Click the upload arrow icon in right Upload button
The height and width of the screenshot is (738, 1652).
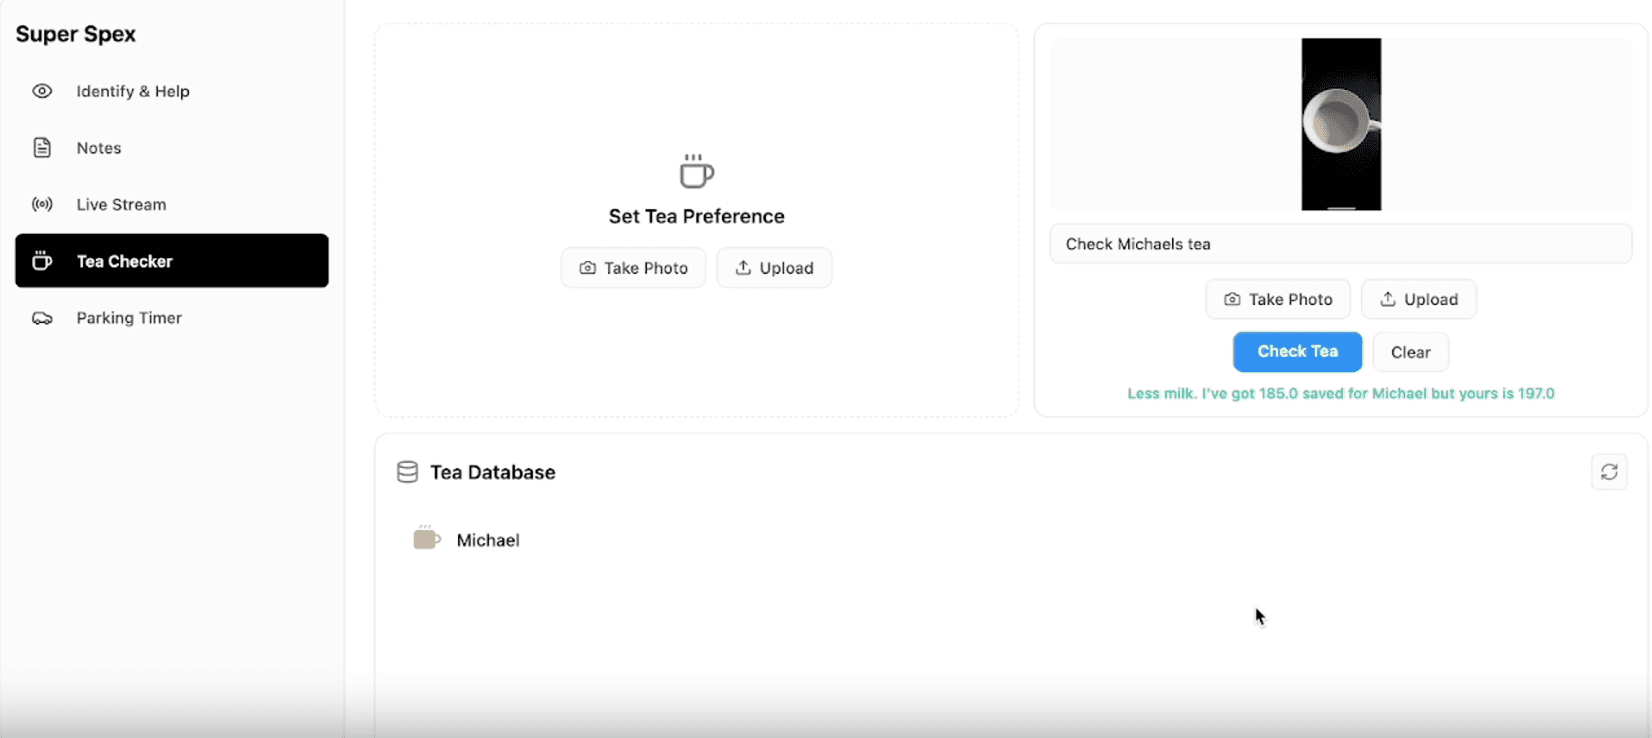[1389, 299]
